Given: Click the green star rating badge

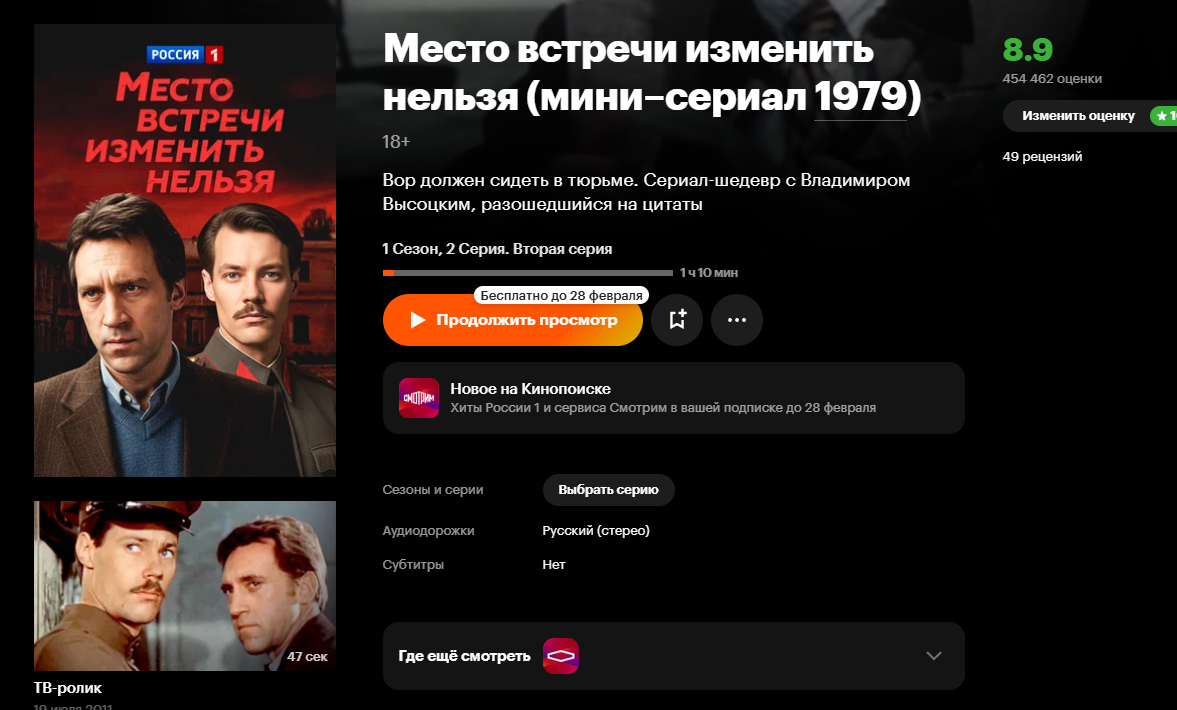Looking at the screenshot, I should point(1166,116).
